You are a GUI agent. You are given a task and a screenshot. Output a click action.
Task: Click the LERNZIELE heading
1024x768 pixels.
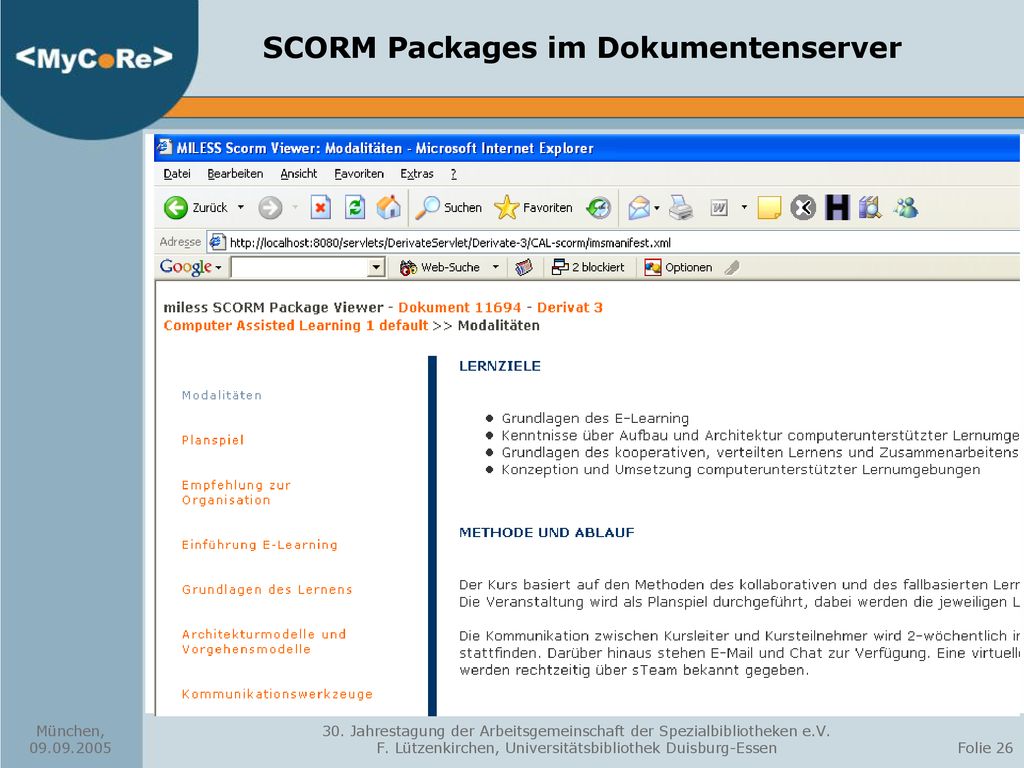click(500, 366)
